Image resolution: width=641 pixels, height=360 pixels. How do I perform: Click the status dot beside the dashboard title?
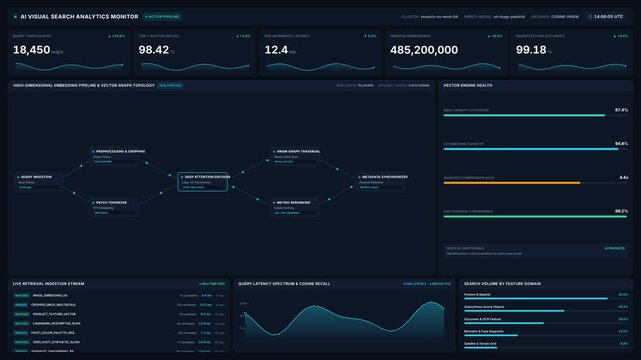[x=15, y=17]
